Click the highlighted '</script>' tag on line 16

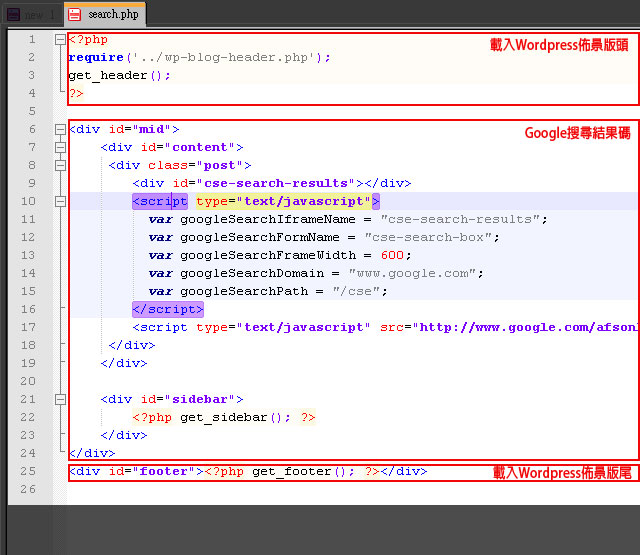pyautogui.click(x=168, y=309)
